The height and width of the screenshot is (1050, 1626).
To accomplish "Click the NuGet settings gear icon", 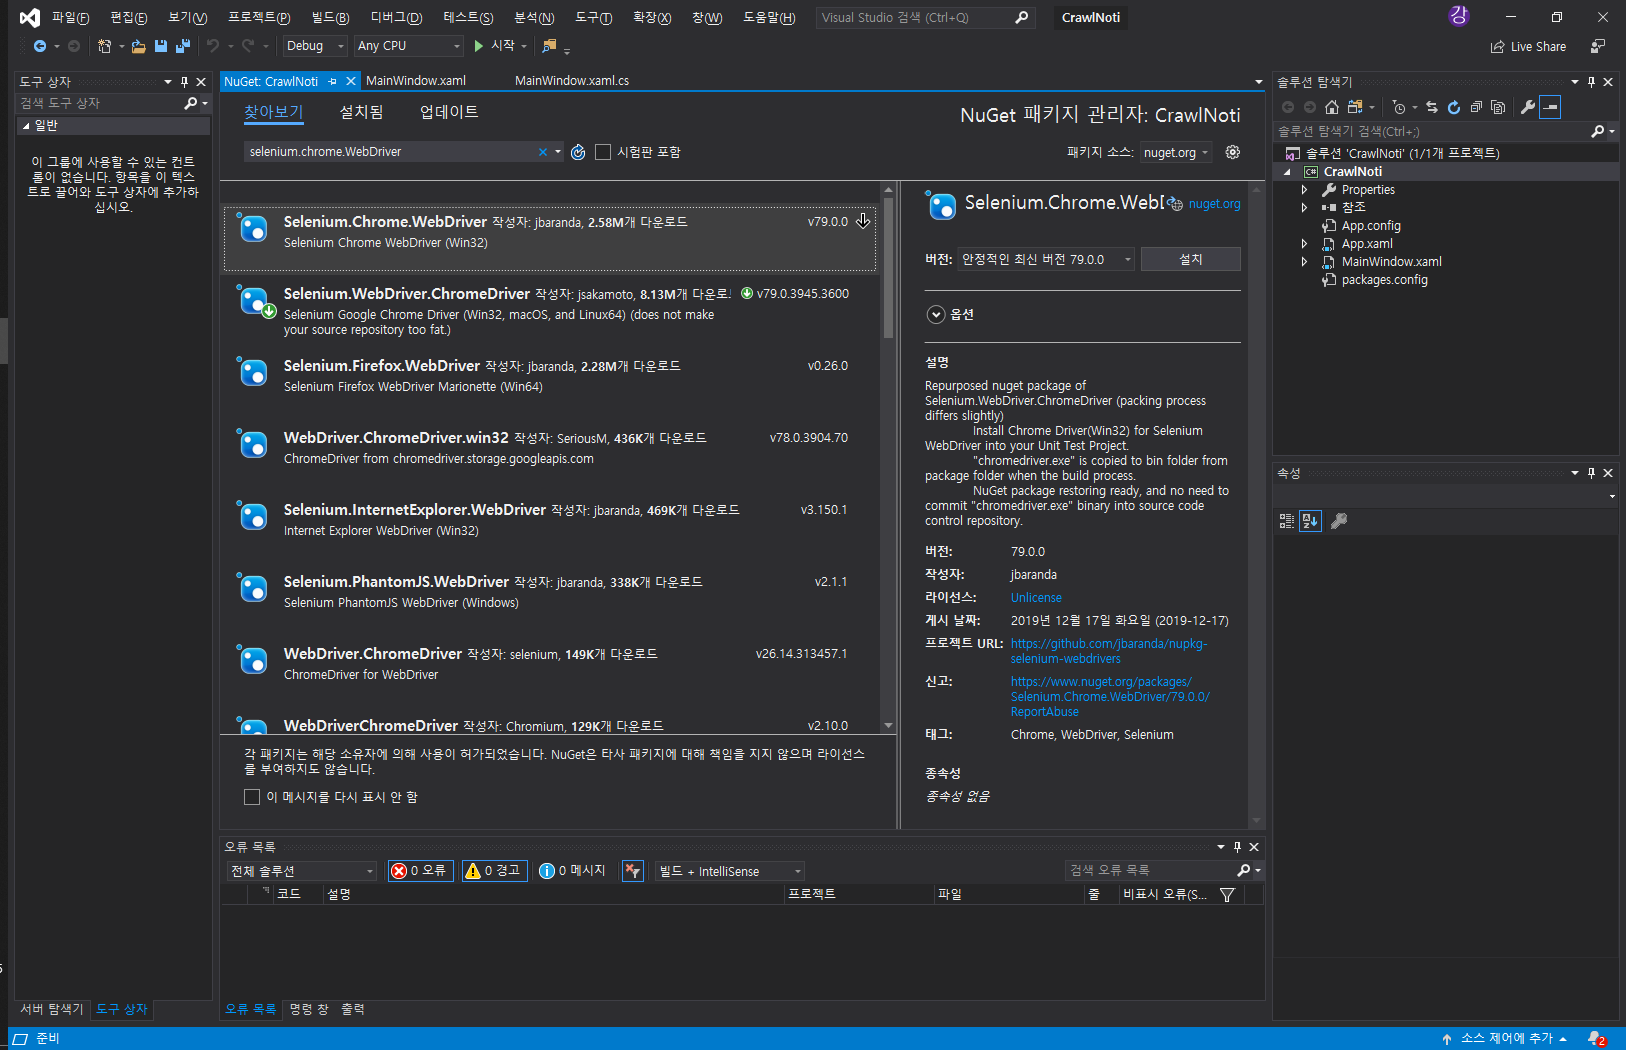I will tap(1233, 152).
